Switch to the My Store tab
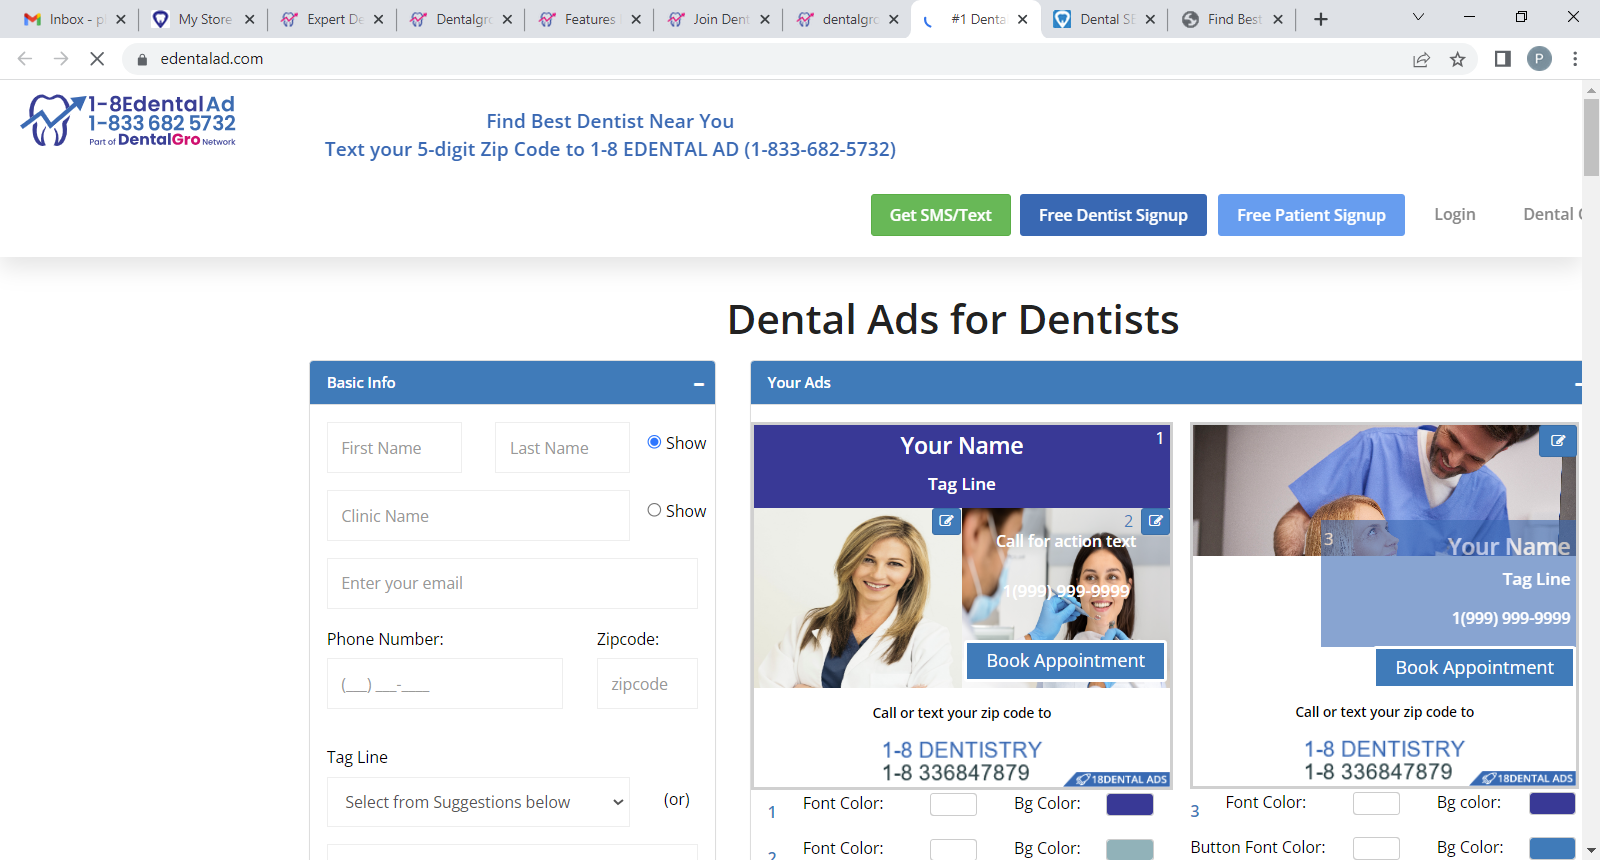This screenshot has height=860, width=1600. pos(204,19)
